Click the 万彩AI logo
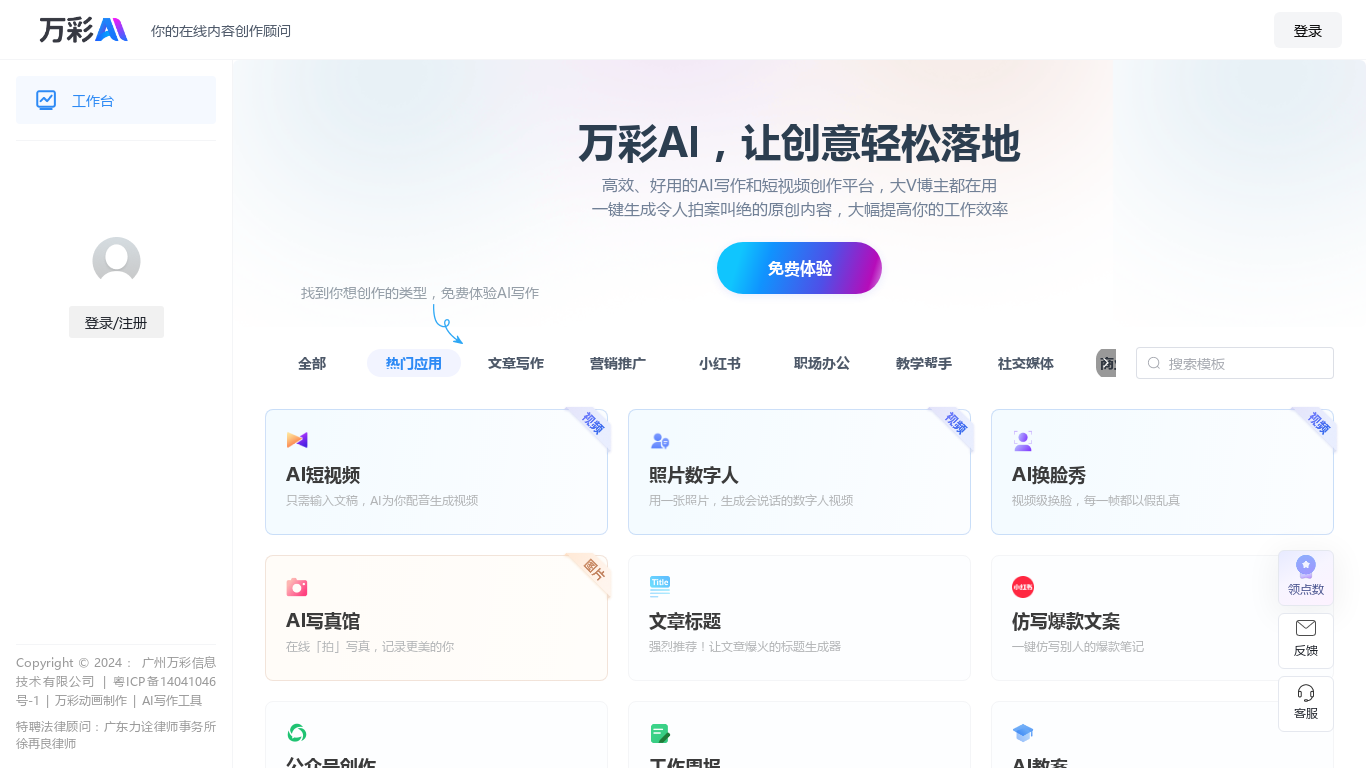 click(x=84, y=30)
